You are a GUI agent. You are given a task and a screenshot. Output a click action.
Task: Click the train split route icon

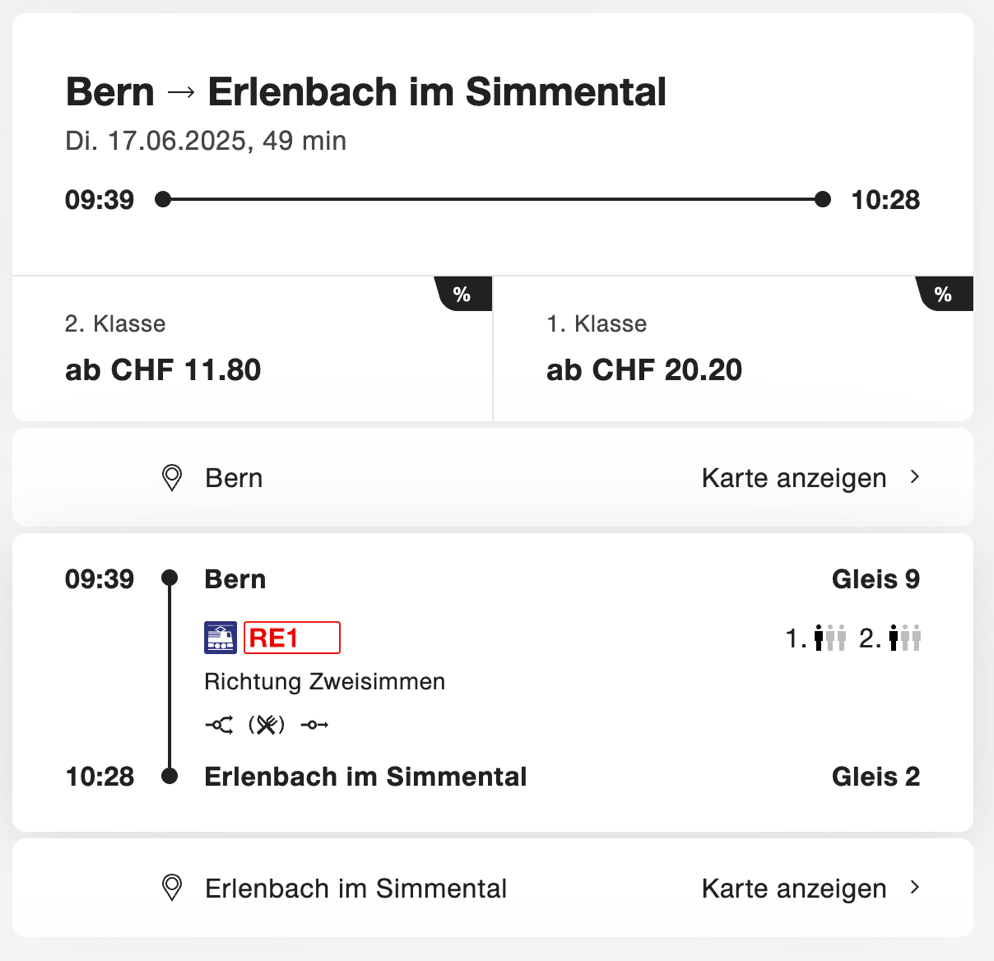(219, 725)
